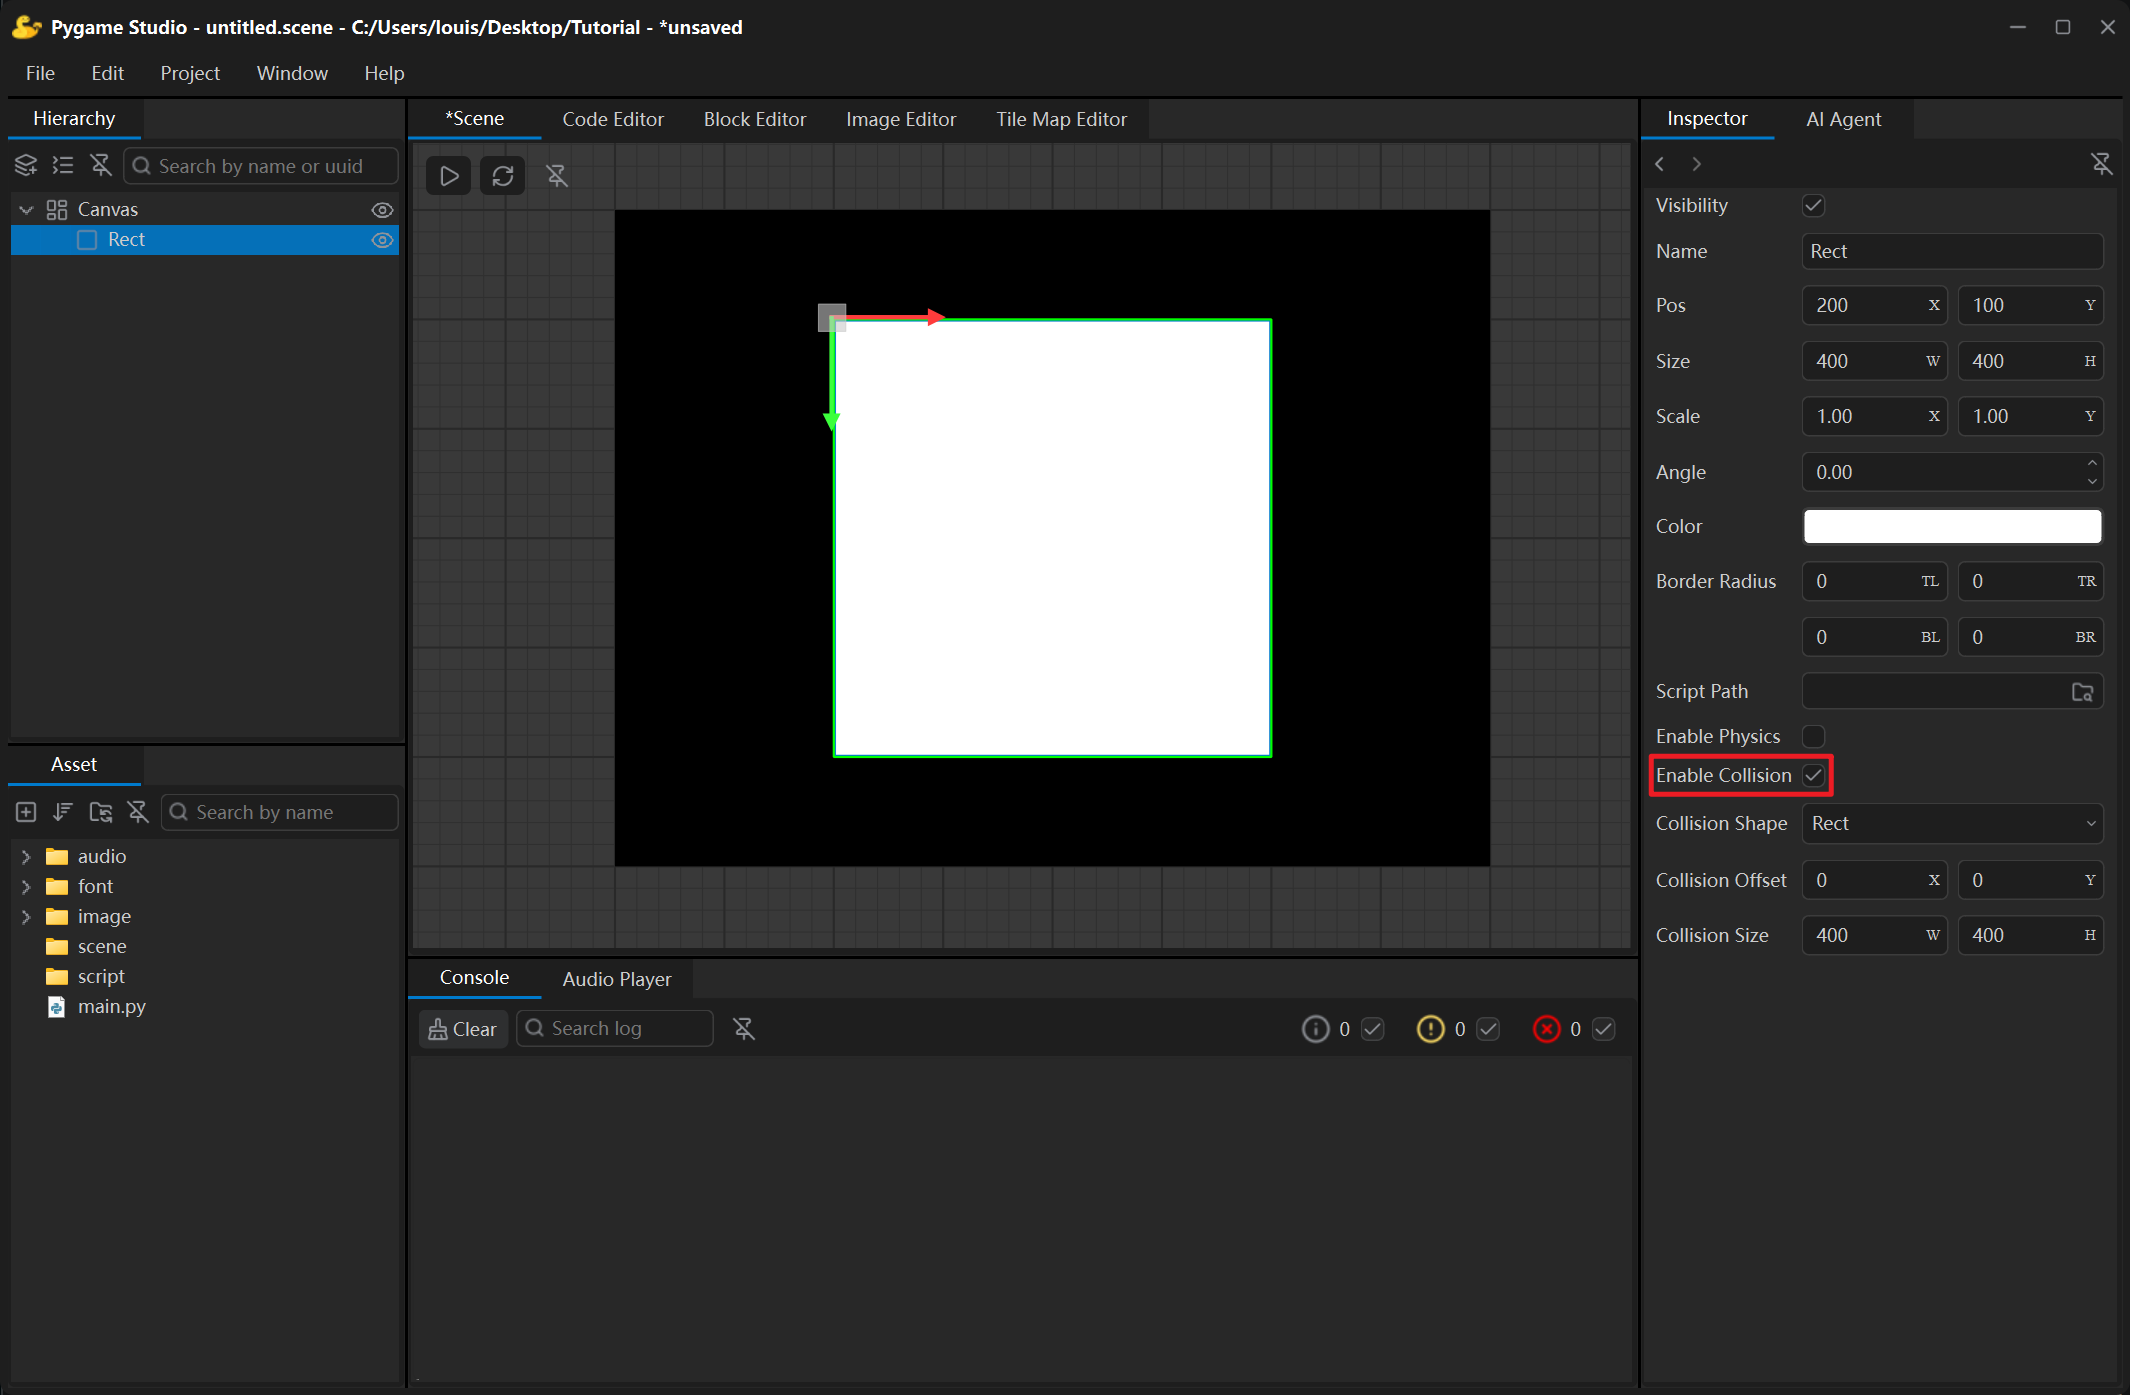Click the unpin icon in Inspector panel
2130x1395 pixels.
coord(2102,164)
